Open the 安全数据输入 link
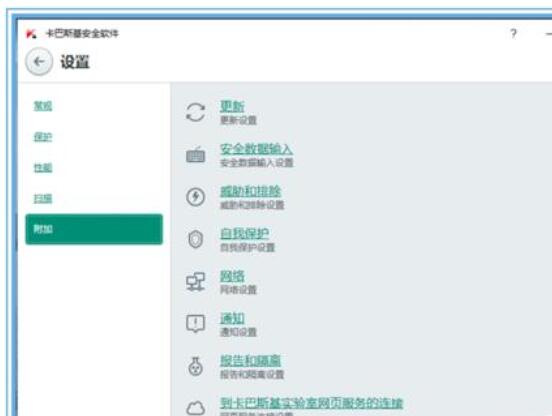552x416 pixels. (256, 149)
